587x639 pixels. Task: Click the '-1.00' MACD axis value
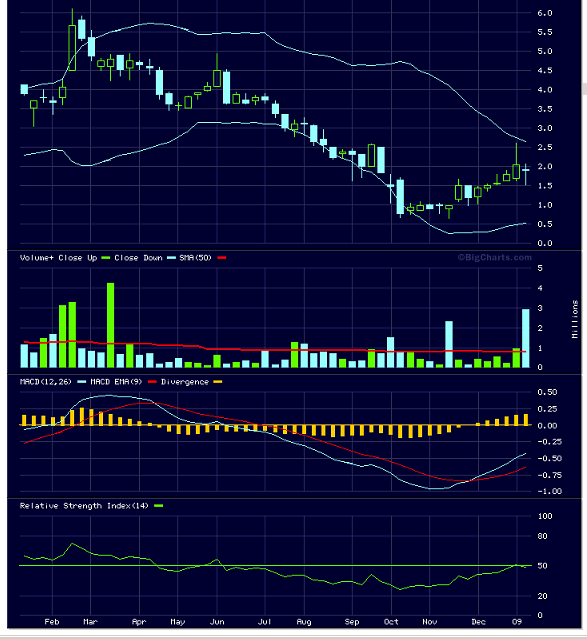(549, 491)
